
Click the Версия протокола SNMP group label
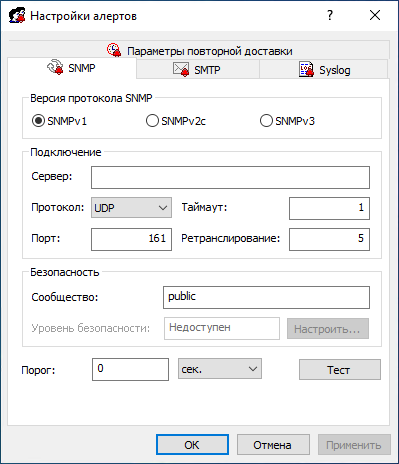coord(91,98)
